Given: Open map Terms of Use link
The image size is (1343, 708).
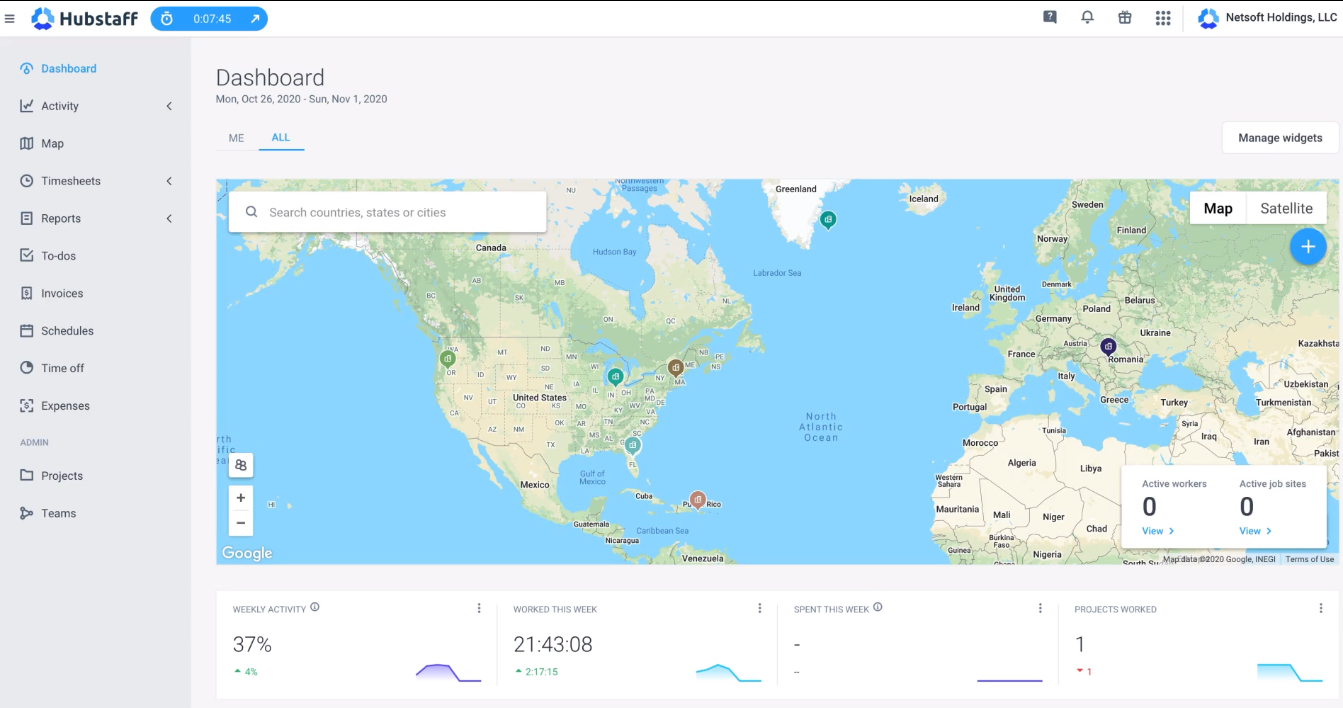Looking at the screenshot, I should [x=1309, y=559].
